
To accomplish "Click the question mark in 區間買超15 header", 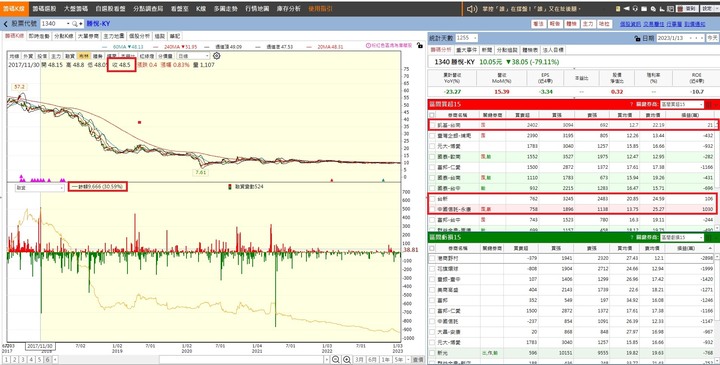I will [631, 105].
